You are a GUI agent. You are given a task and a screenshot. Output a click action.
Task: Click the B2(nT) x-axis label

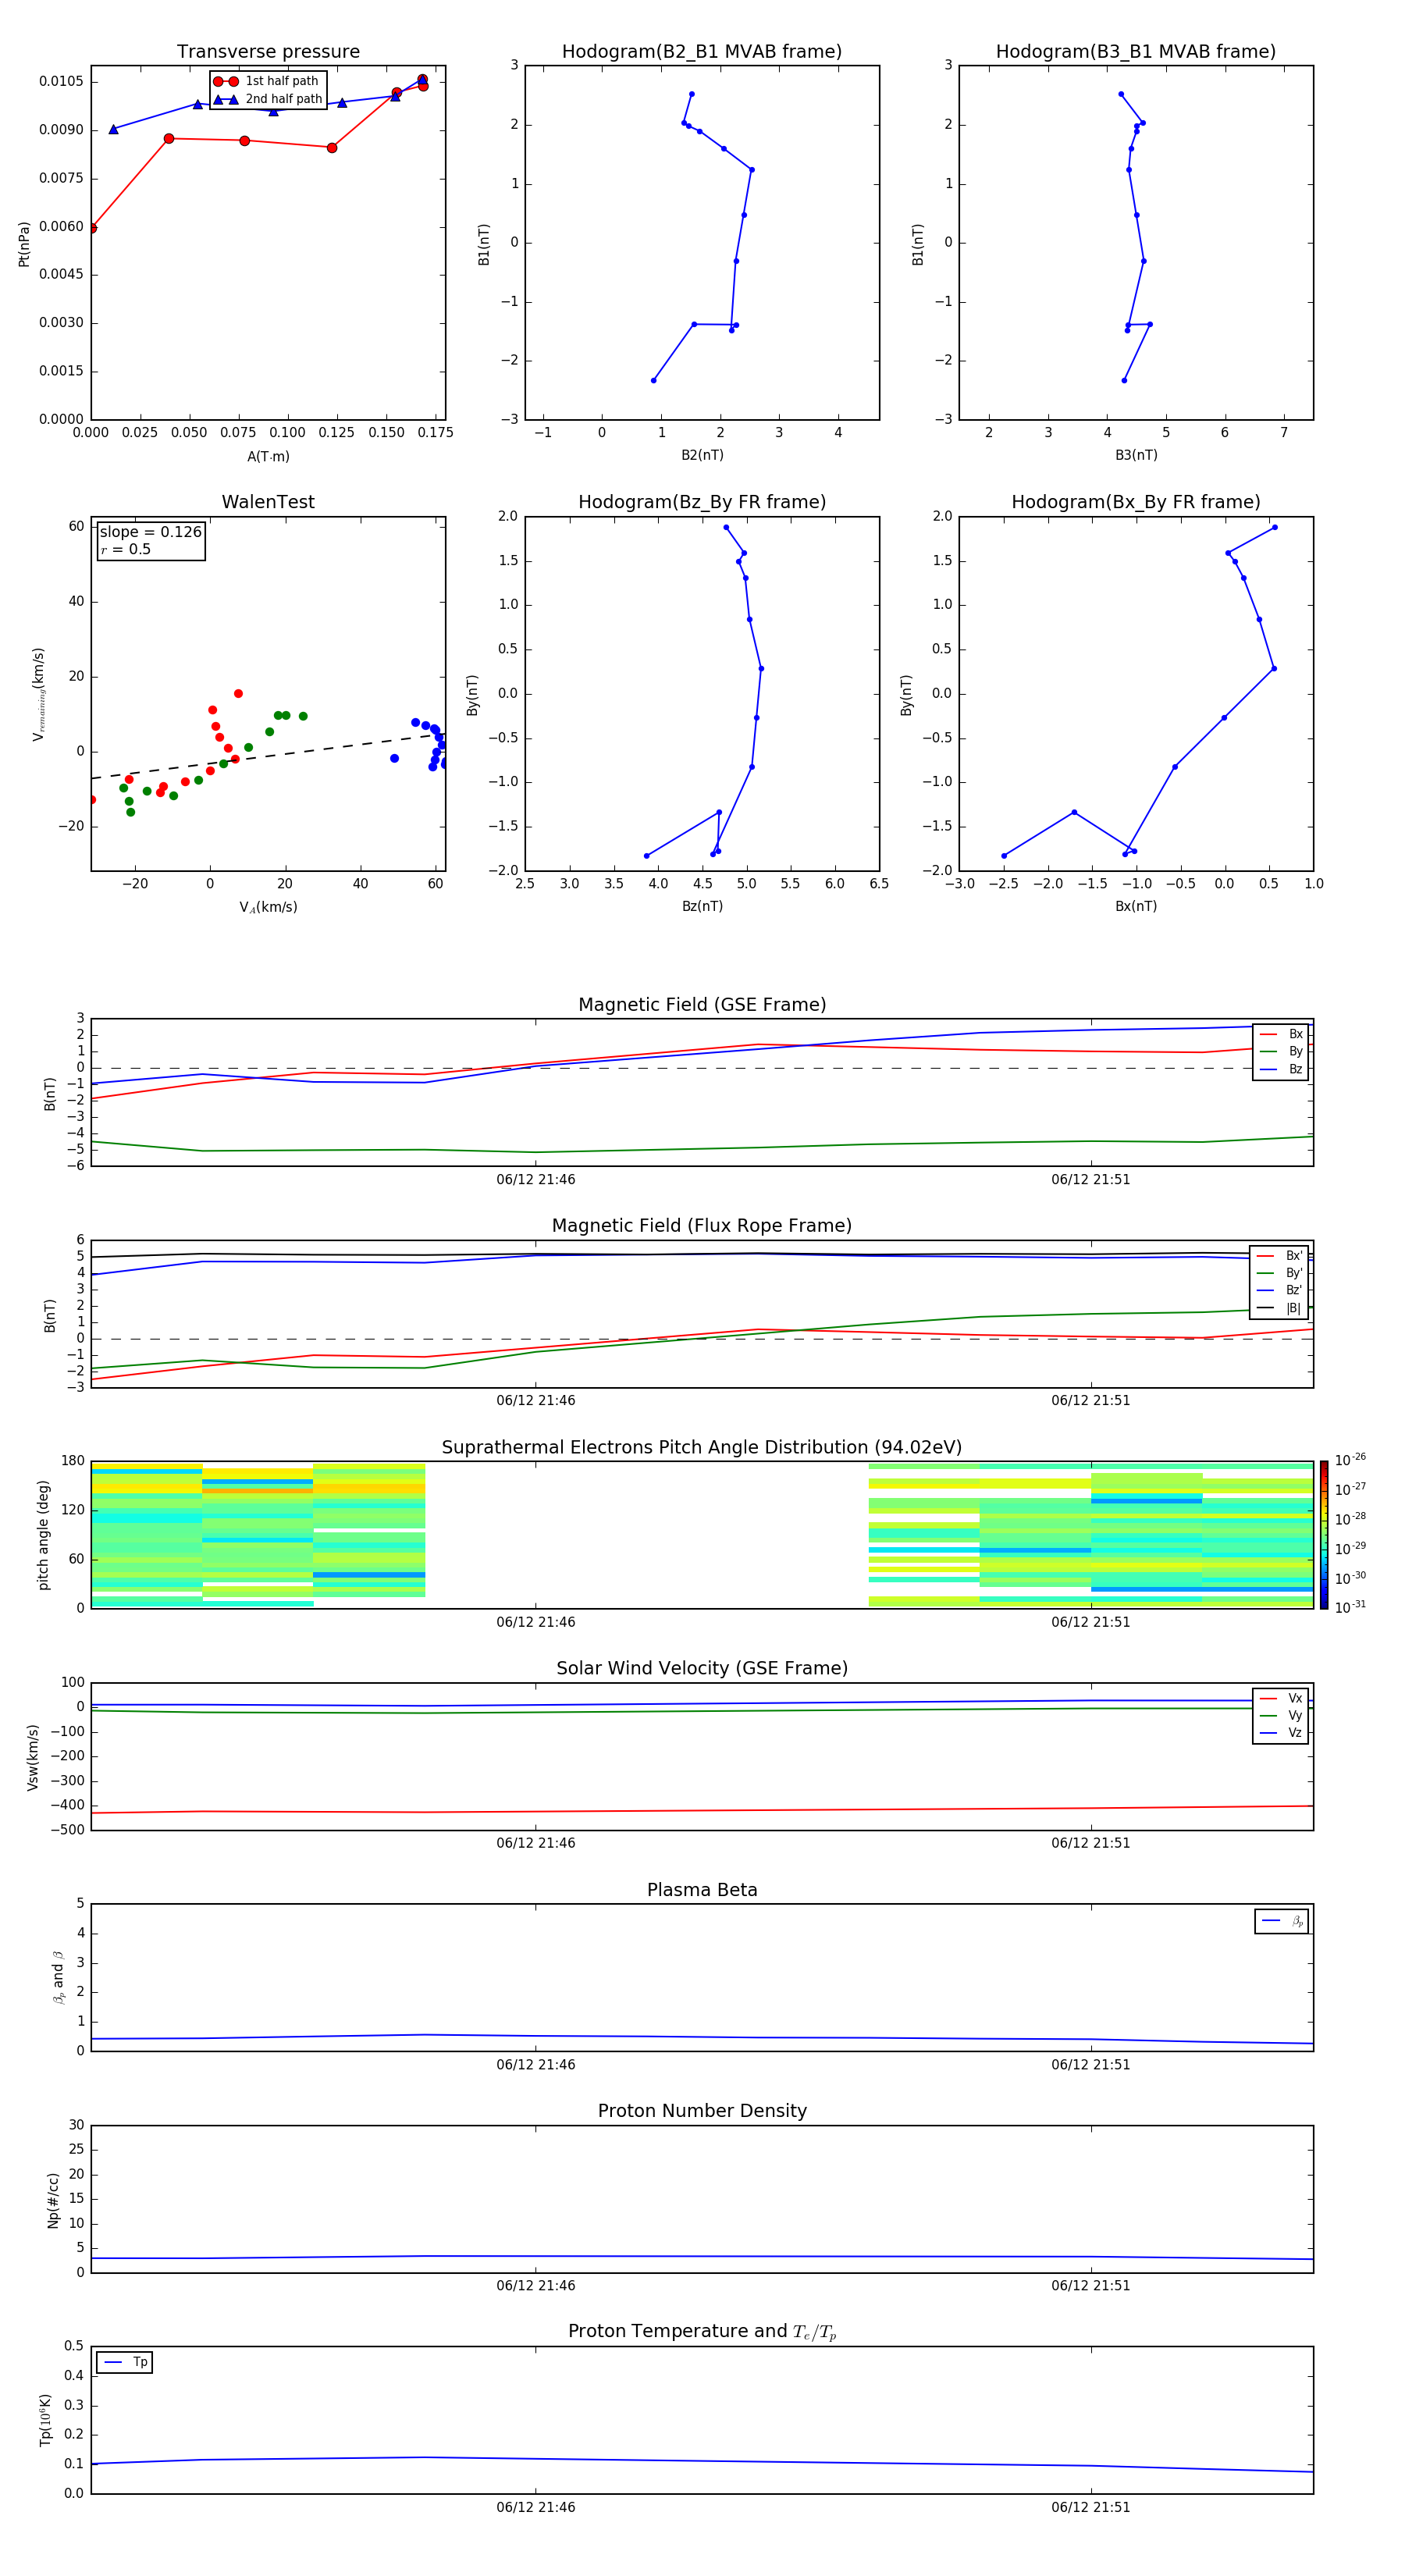tap(702, 455)
